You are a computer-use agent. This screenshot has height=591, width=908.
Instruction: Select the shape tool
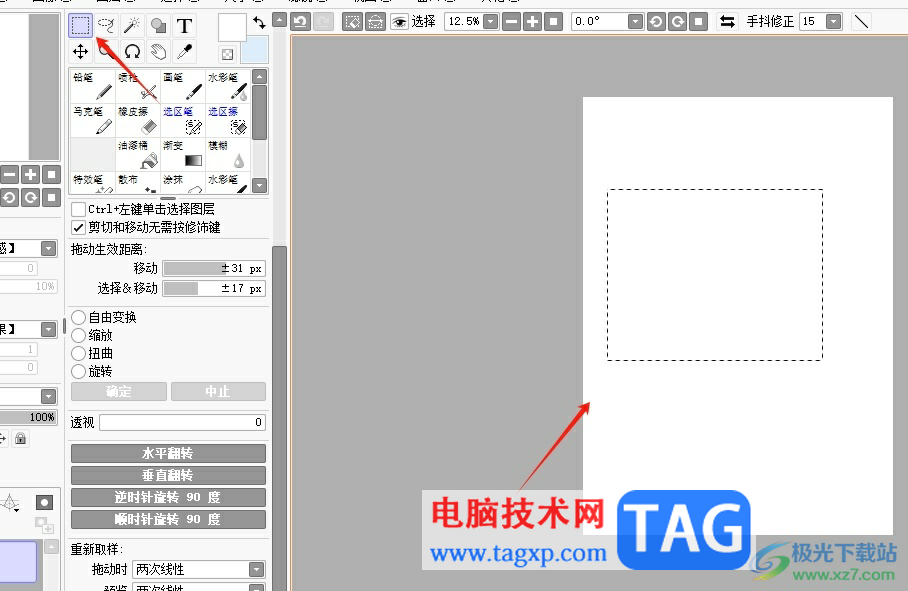click(x=158, y=25)
